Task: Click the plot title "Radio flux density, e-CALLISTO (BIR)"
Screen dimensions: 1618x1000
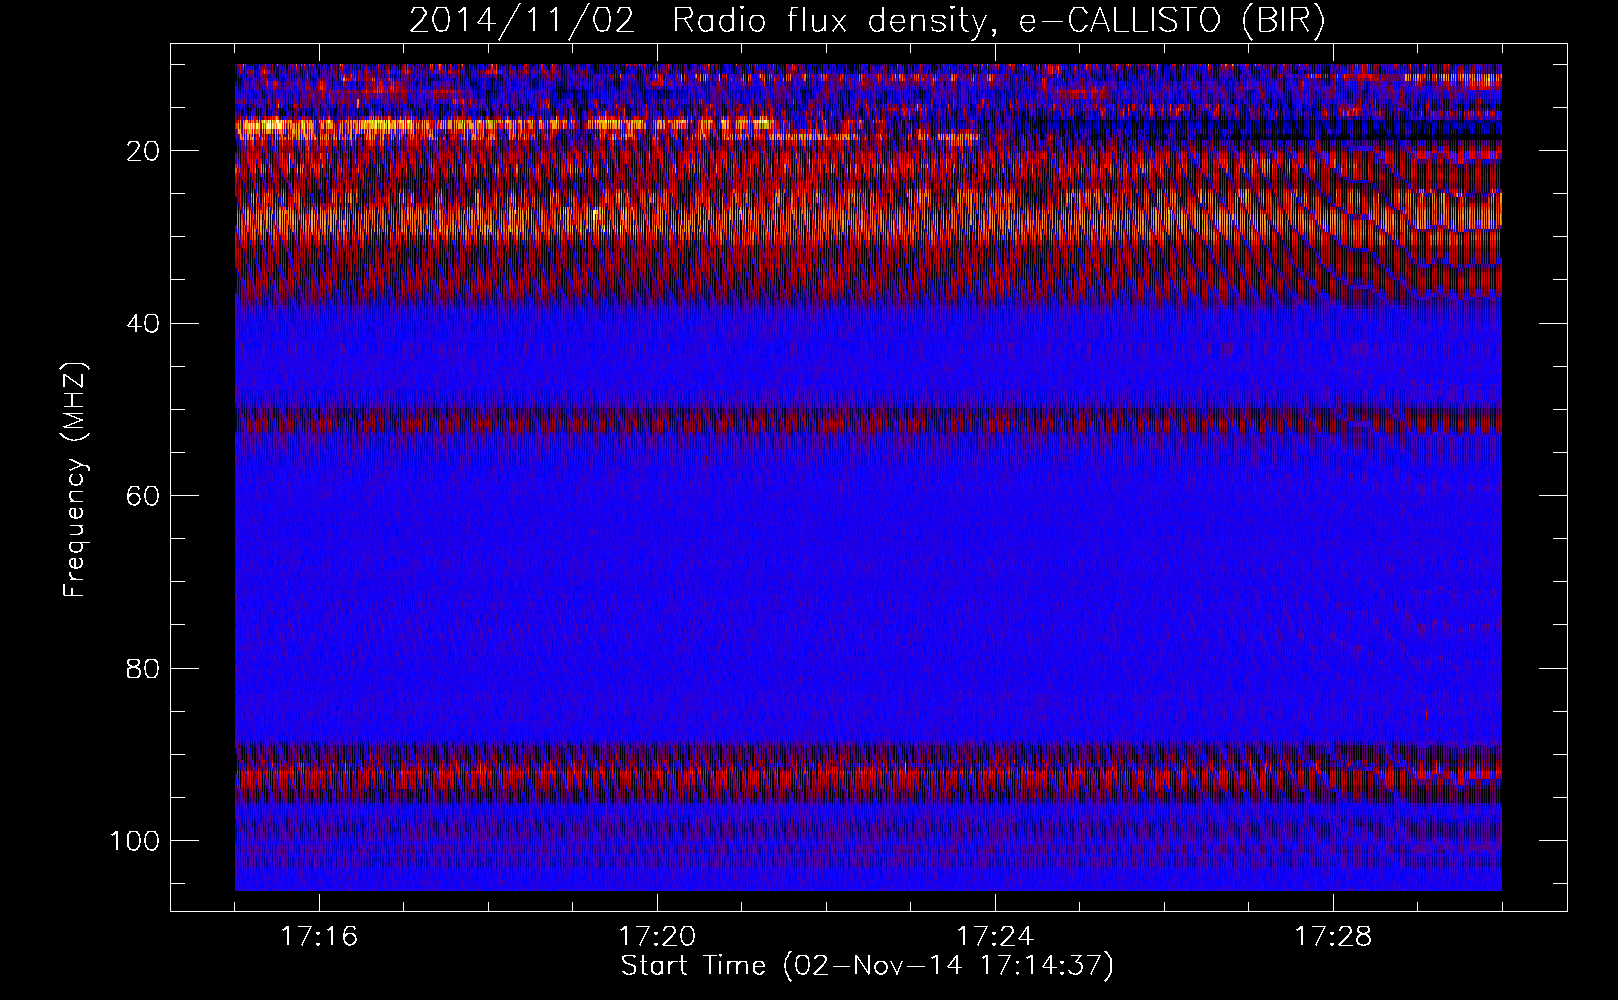Action: 998,22
